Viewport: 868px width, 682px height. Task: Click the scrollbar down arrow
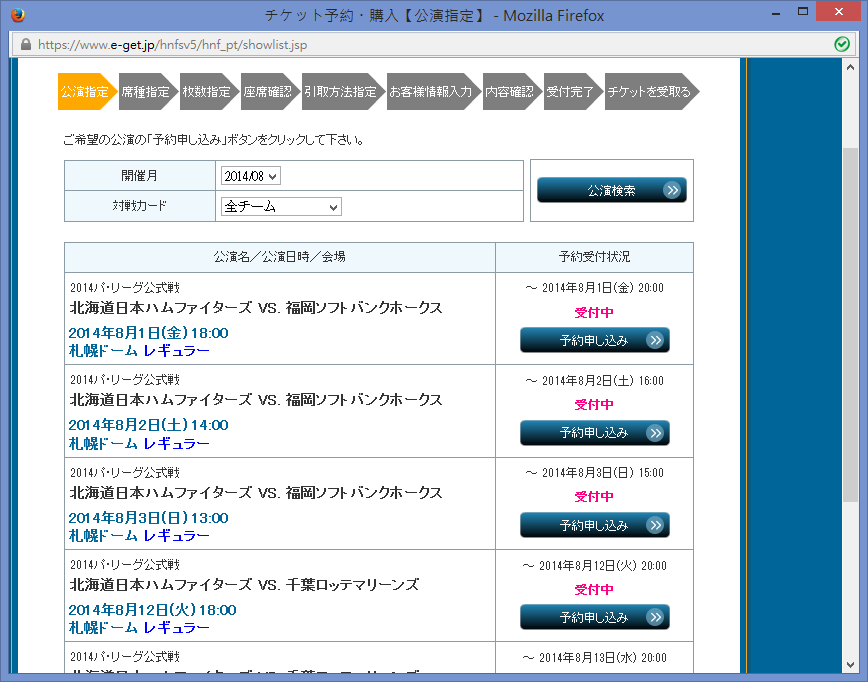(850, 665)
